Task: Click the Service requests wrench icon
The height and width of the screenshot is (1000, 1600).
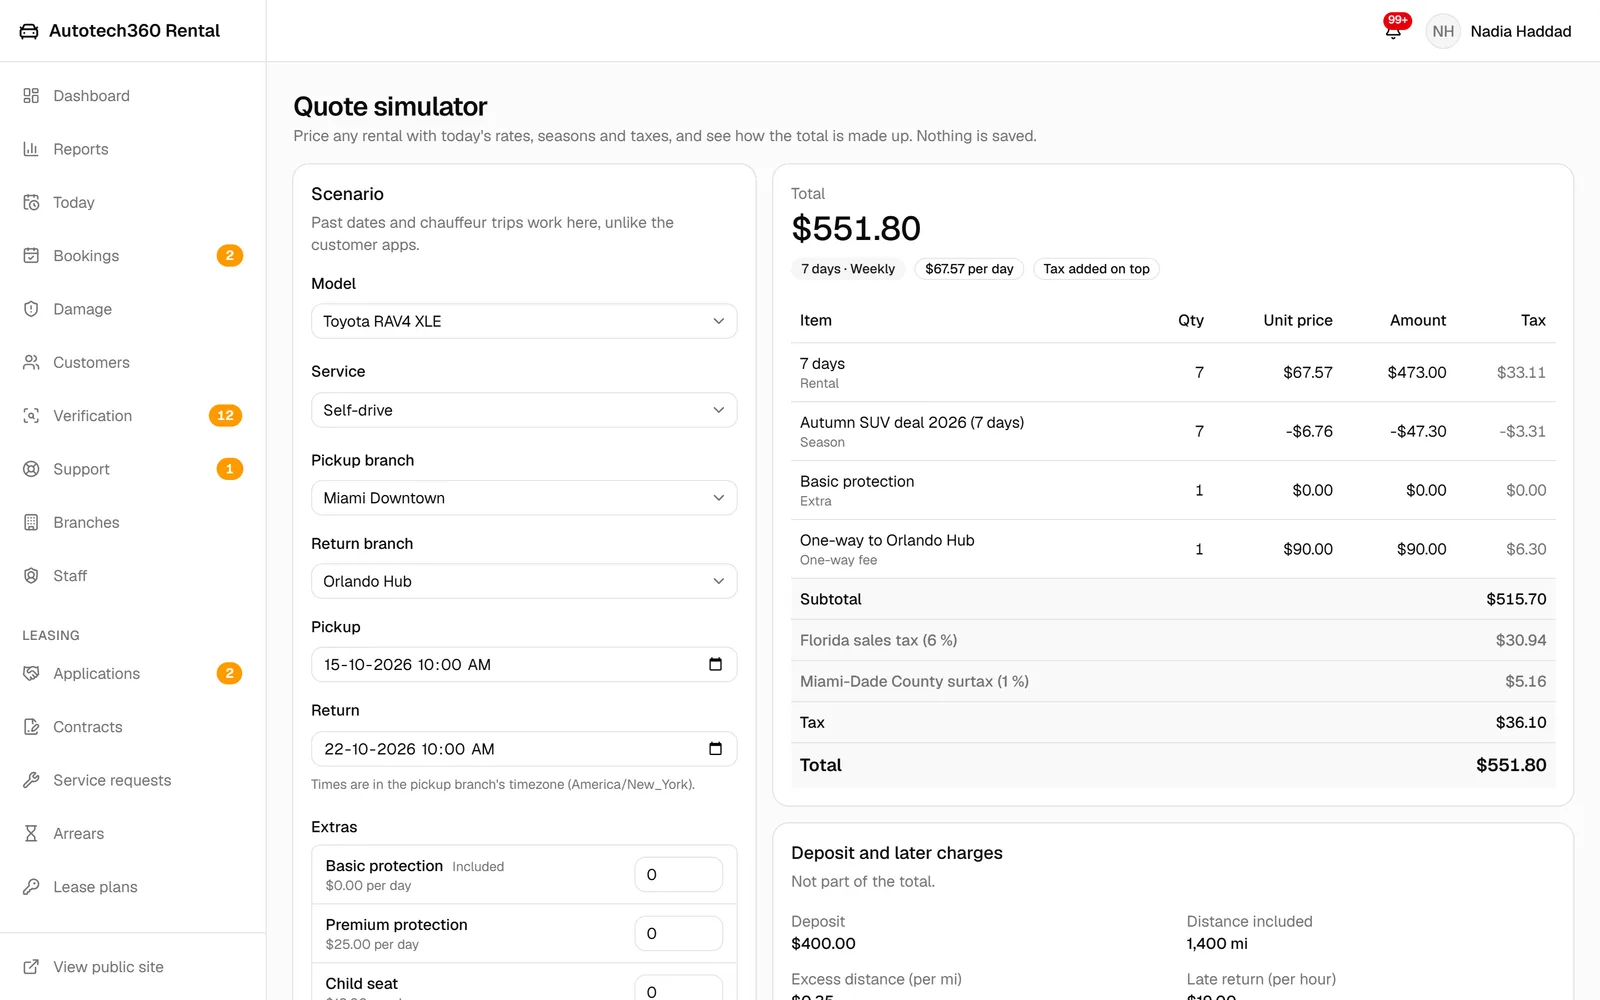Action: tap(31, 780)
